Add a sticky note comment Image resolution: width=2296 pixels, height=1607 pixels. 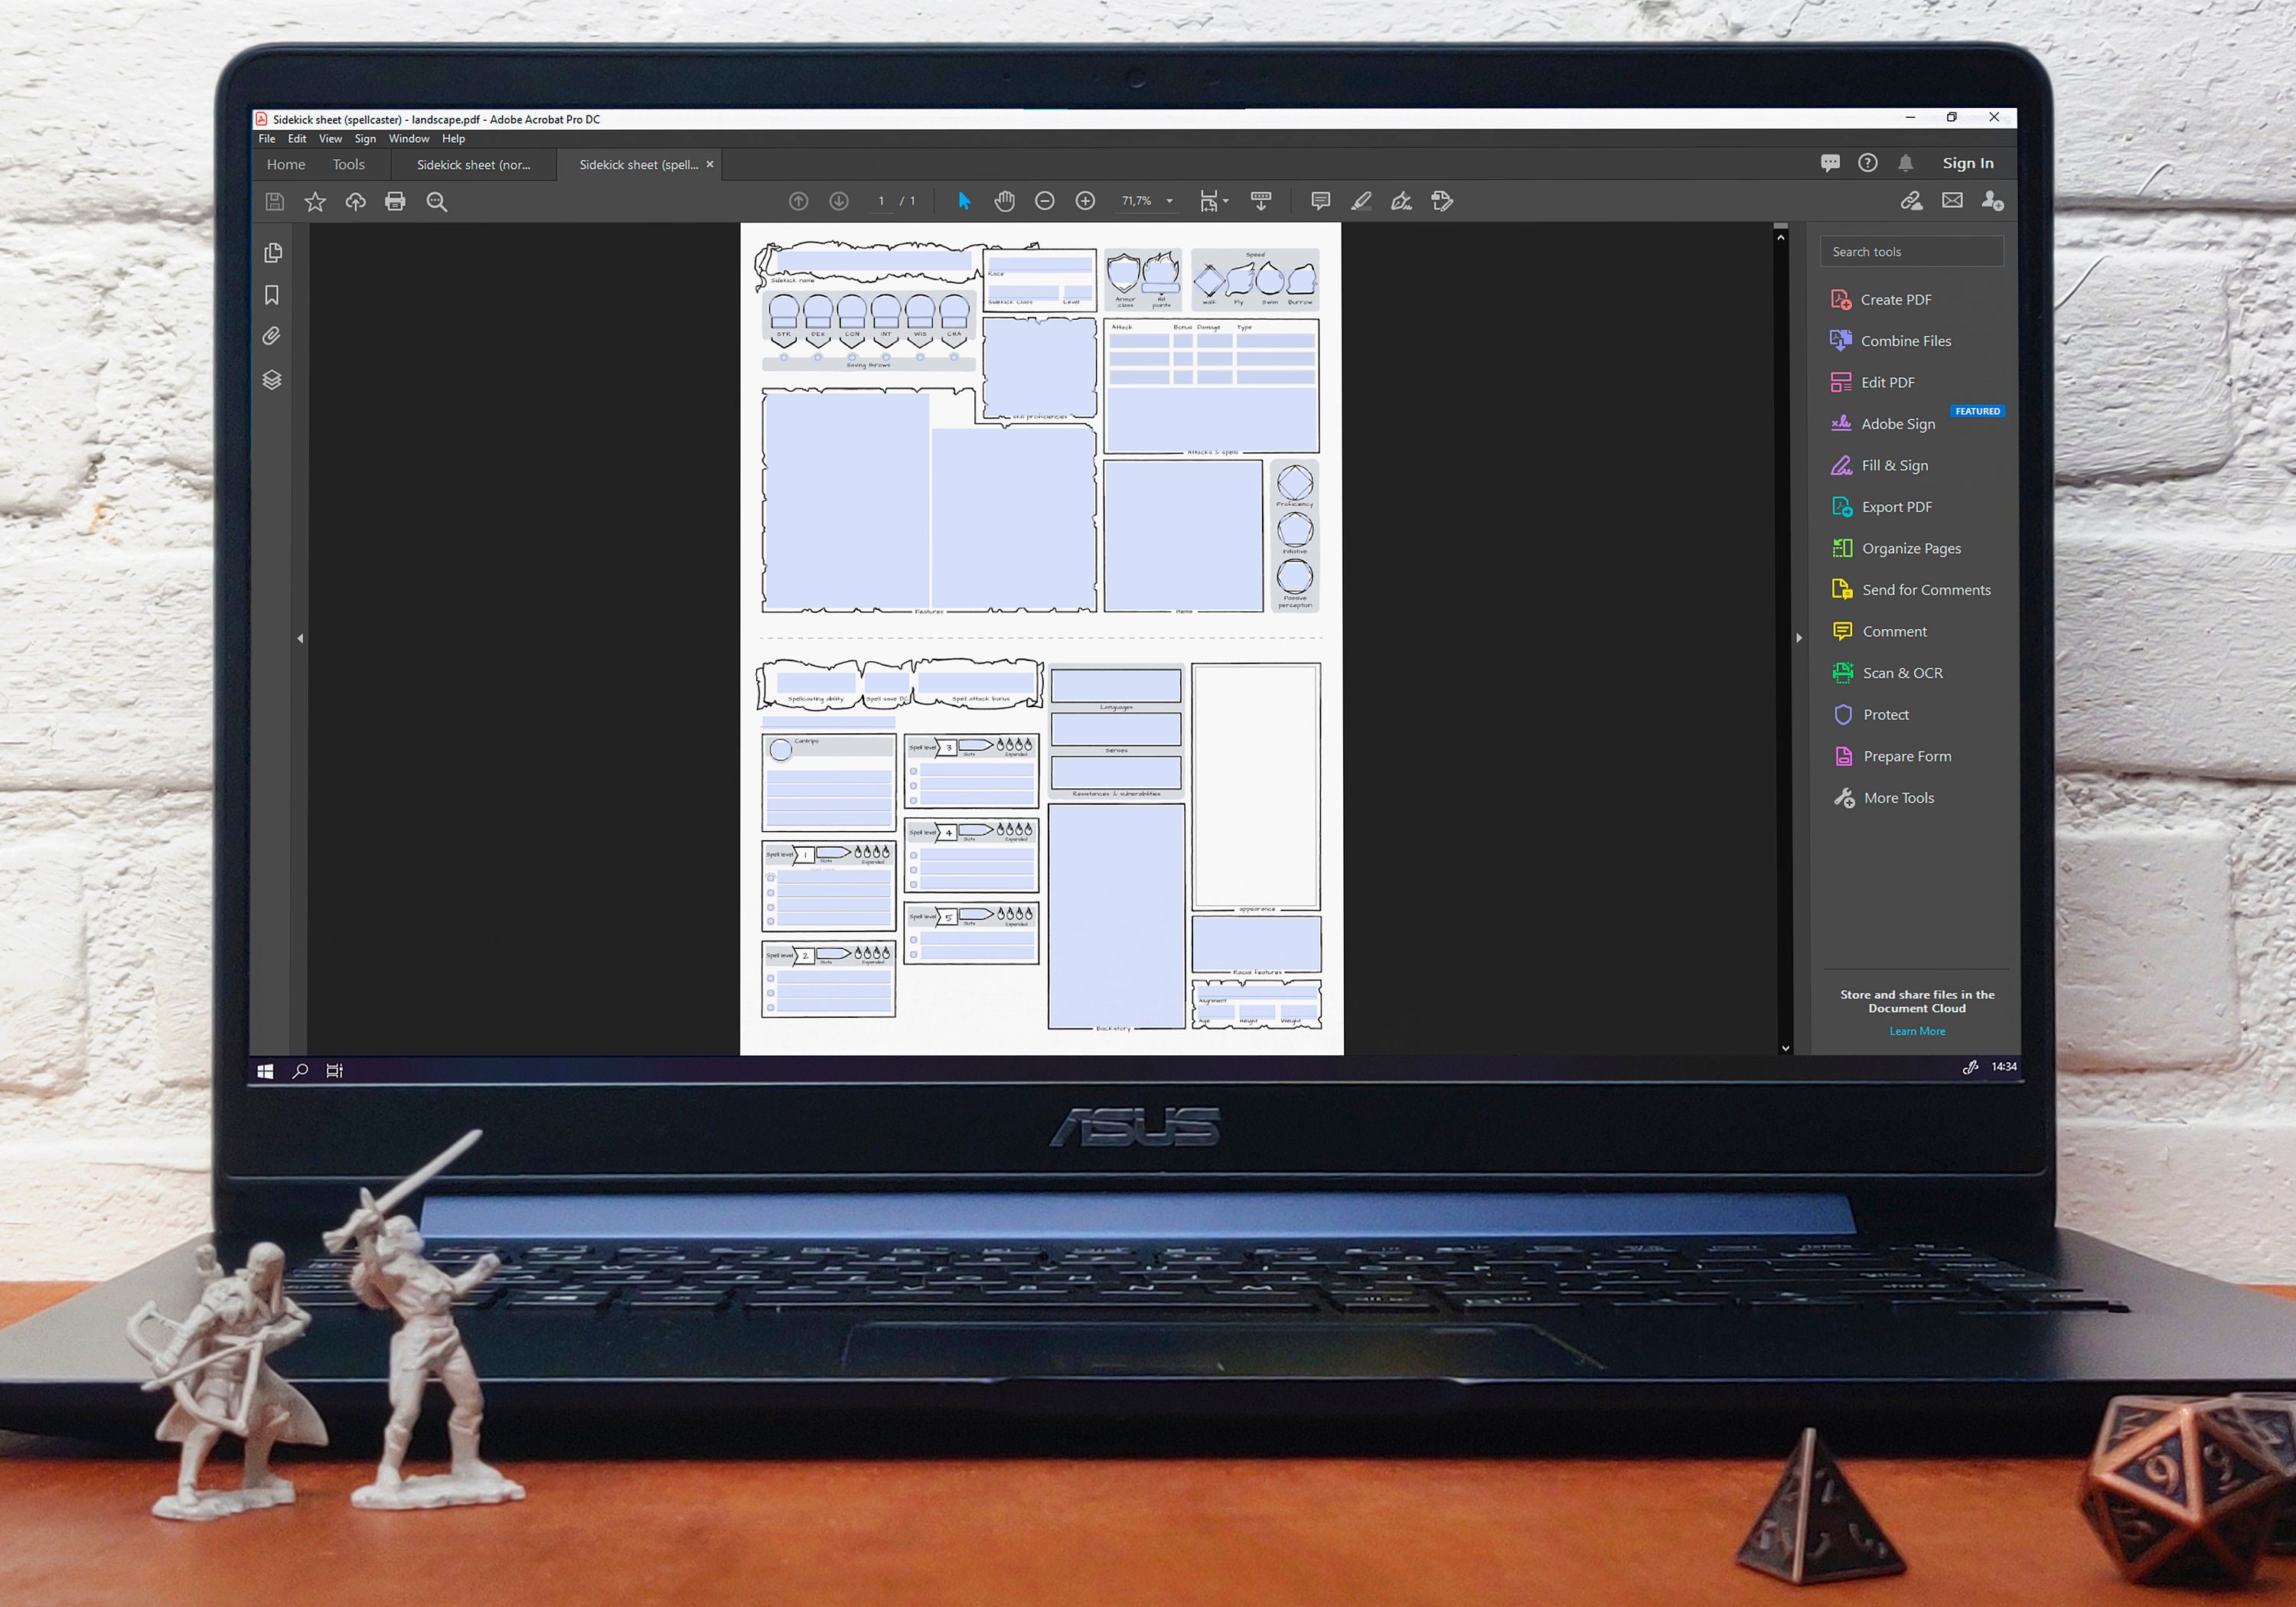(x=1320, y=201)
